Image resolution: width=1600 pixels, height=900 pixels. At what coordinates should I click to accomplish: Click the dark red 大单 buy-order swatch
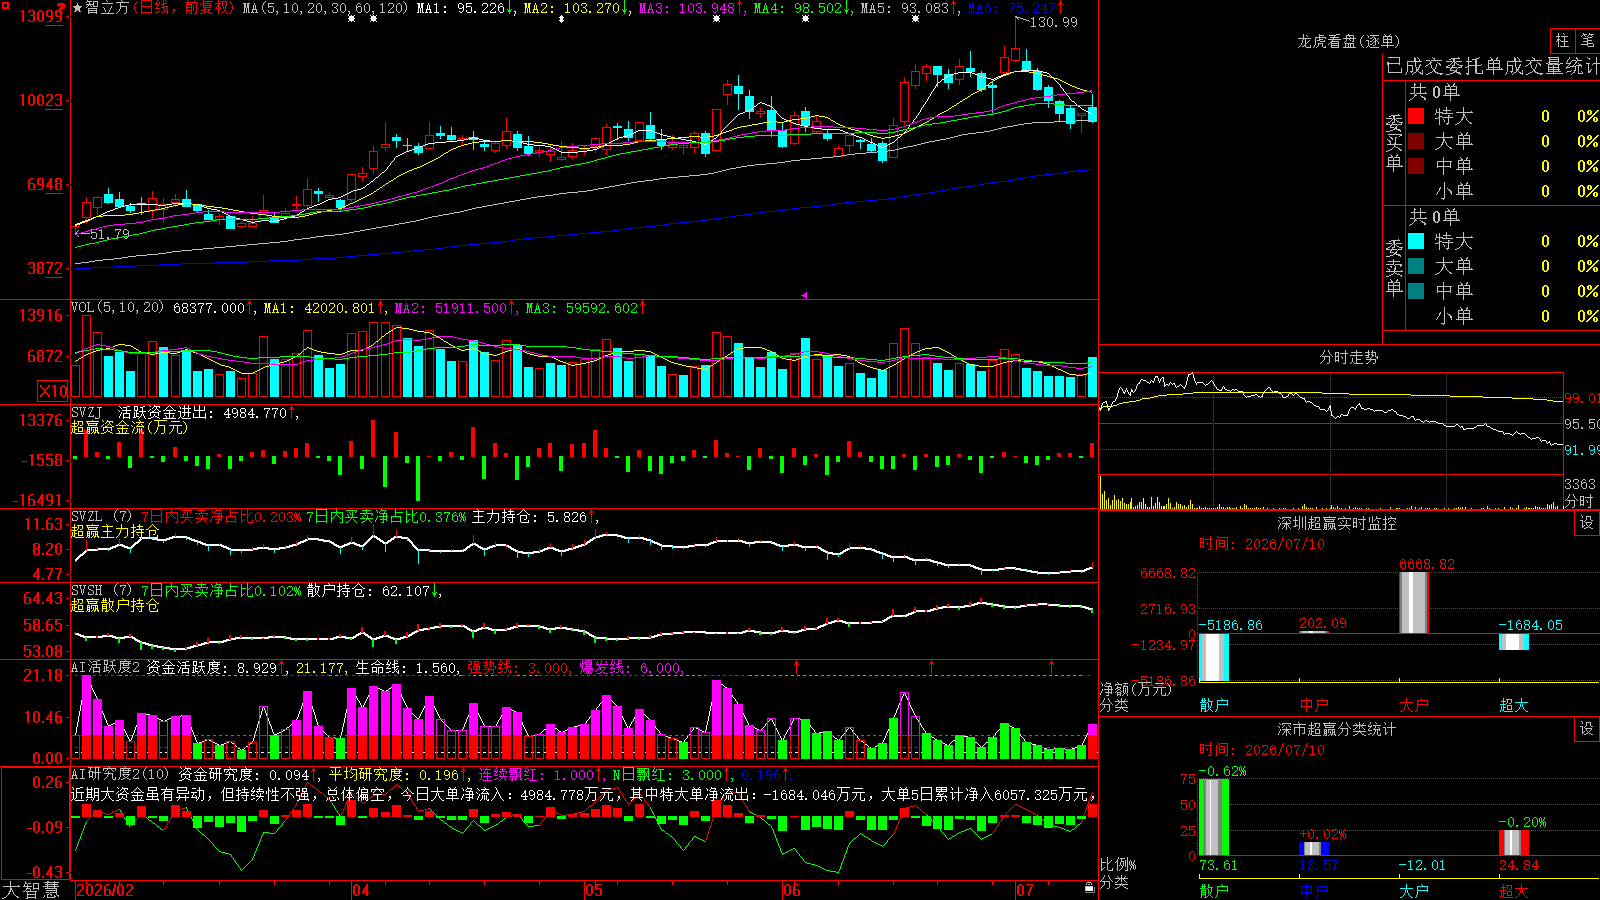pos(1416,141)
